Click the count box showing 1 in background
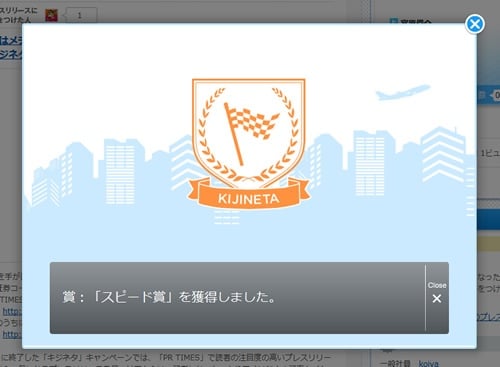 pyautogui.click(x=80, y=15)
